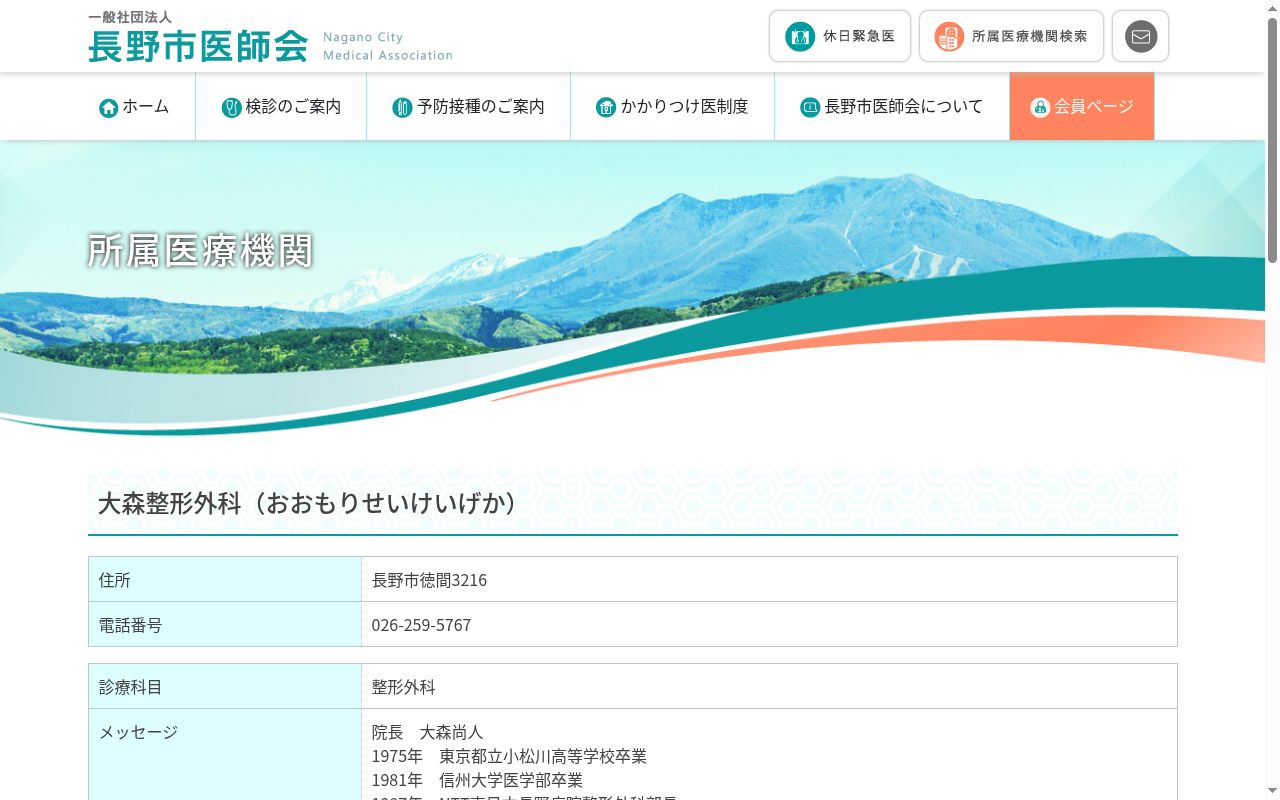This screenshot has width=1280, height=800.
Task: Click the 1981年 信州大学医学部卒業 line
Action: click(x=477, y=780)
